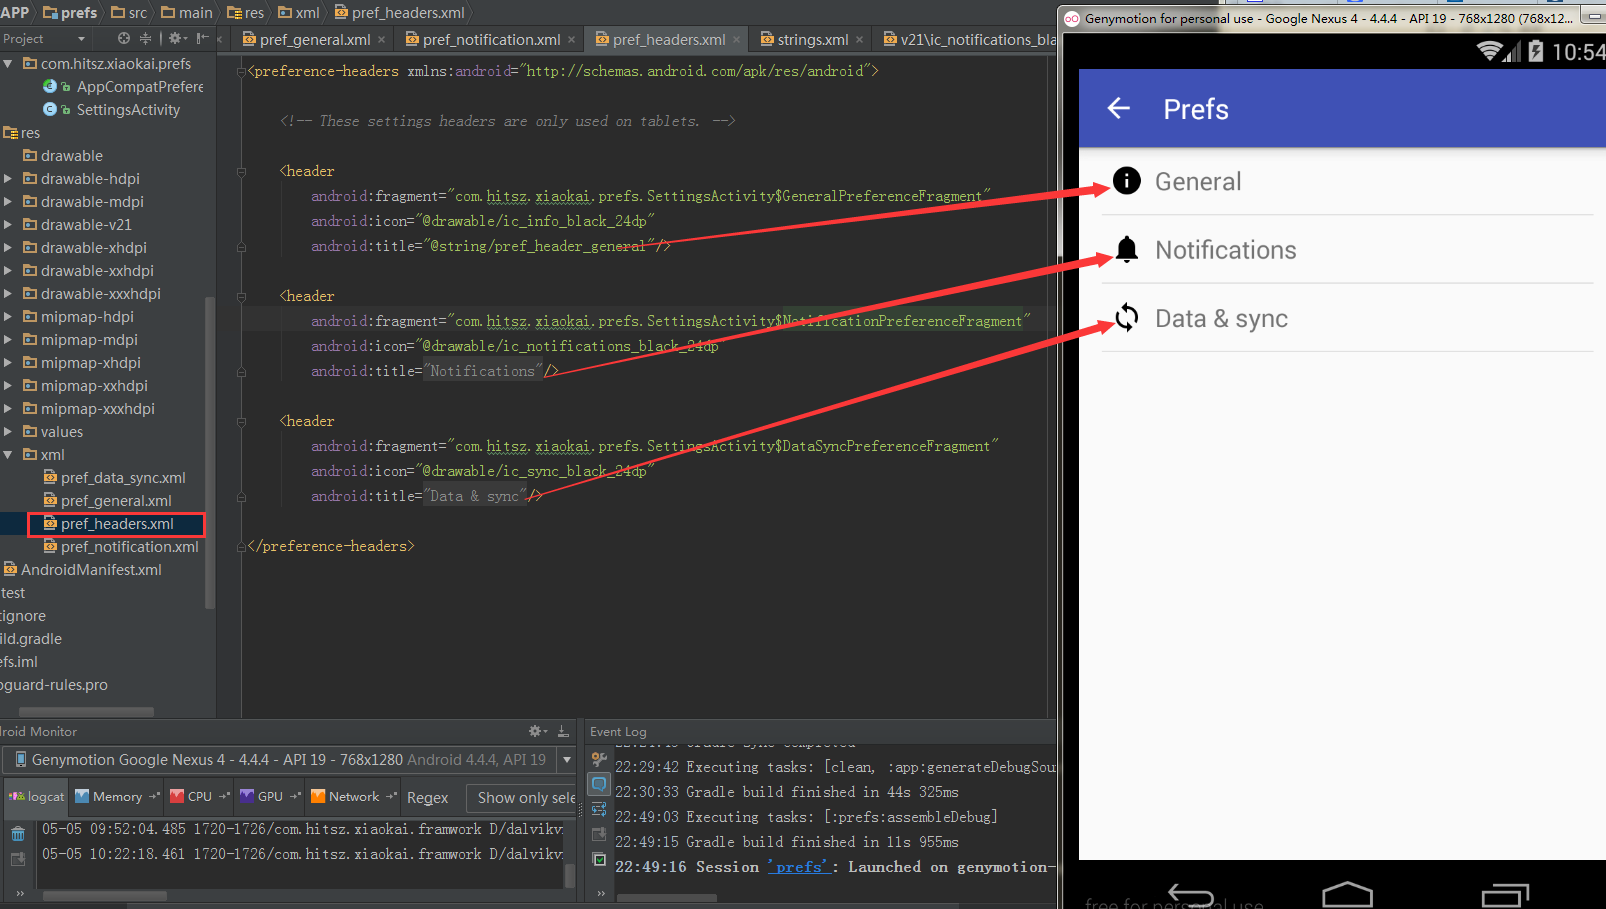The height and width of the screenshot is (909, 1606).
Task: Expand the mipmap-hdpi folder
Action: pos(8,316)
